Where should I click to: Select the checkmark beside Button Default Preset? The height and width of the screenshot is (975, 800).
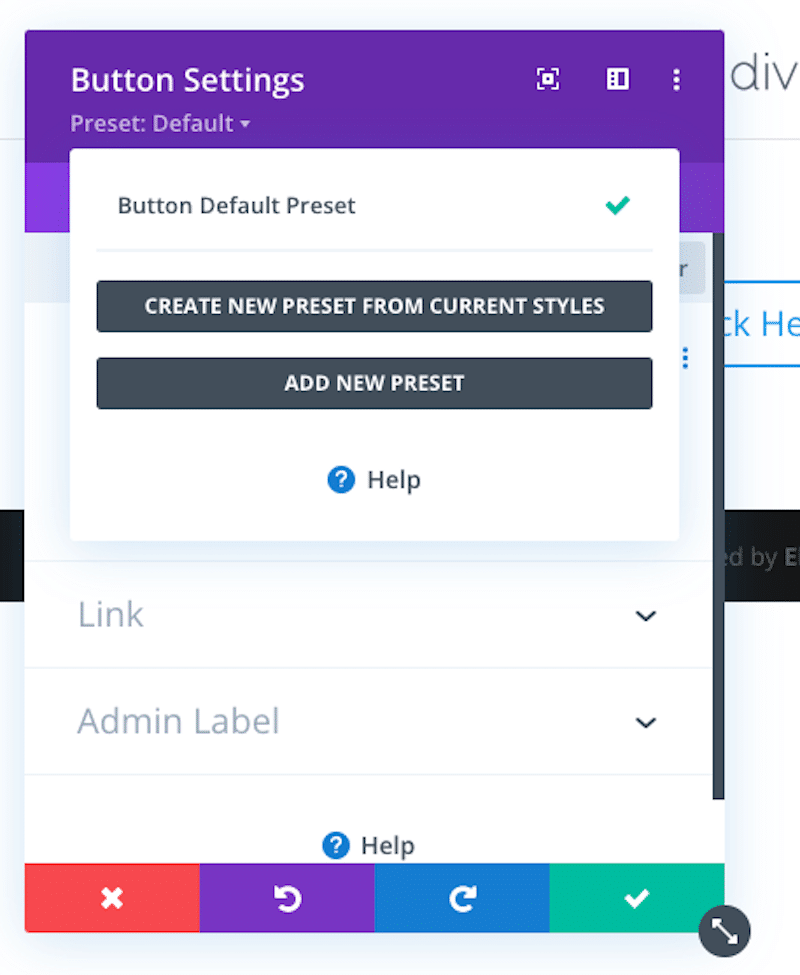pos(617,205)
